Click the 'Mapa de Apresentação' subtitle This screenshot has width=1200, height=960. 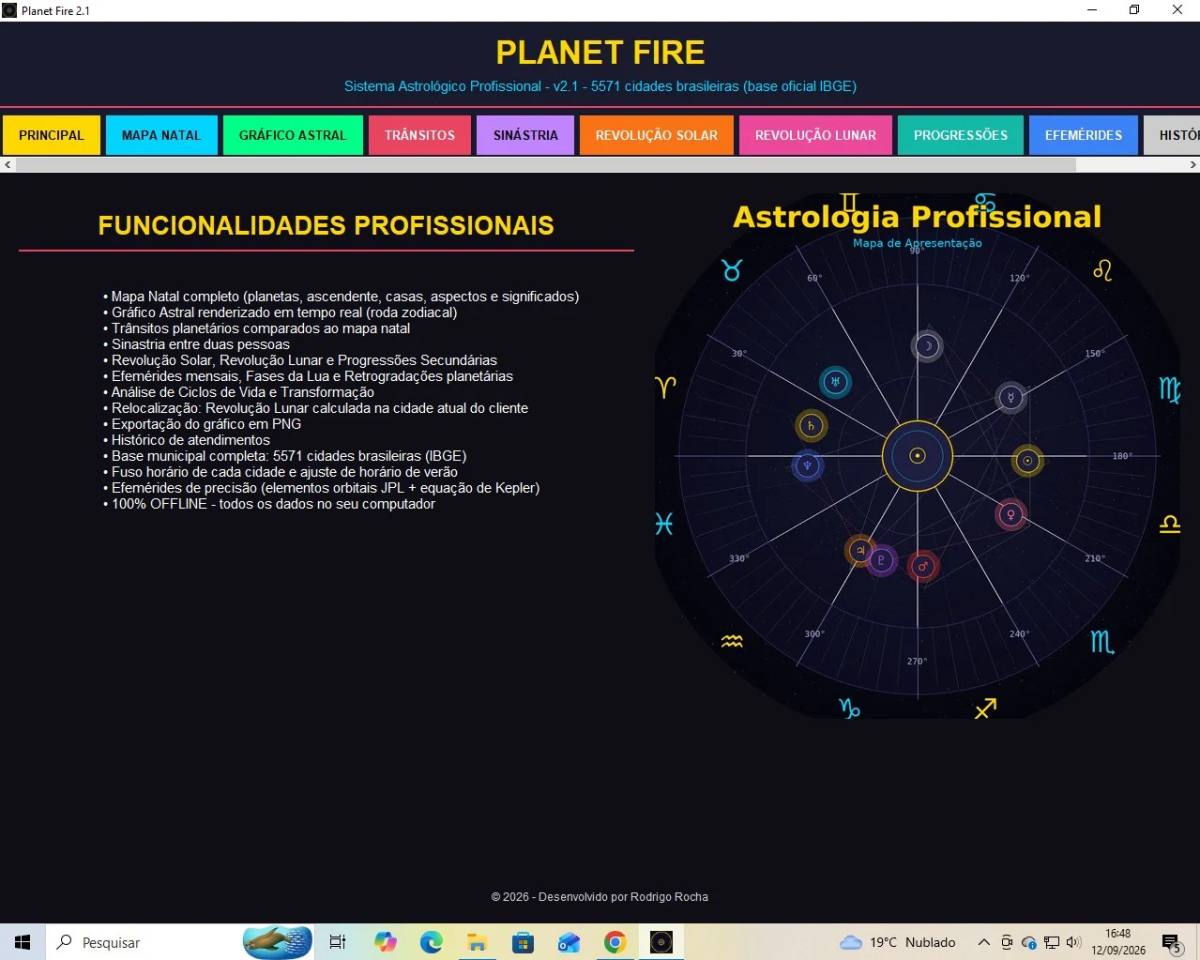coord(917,243)
